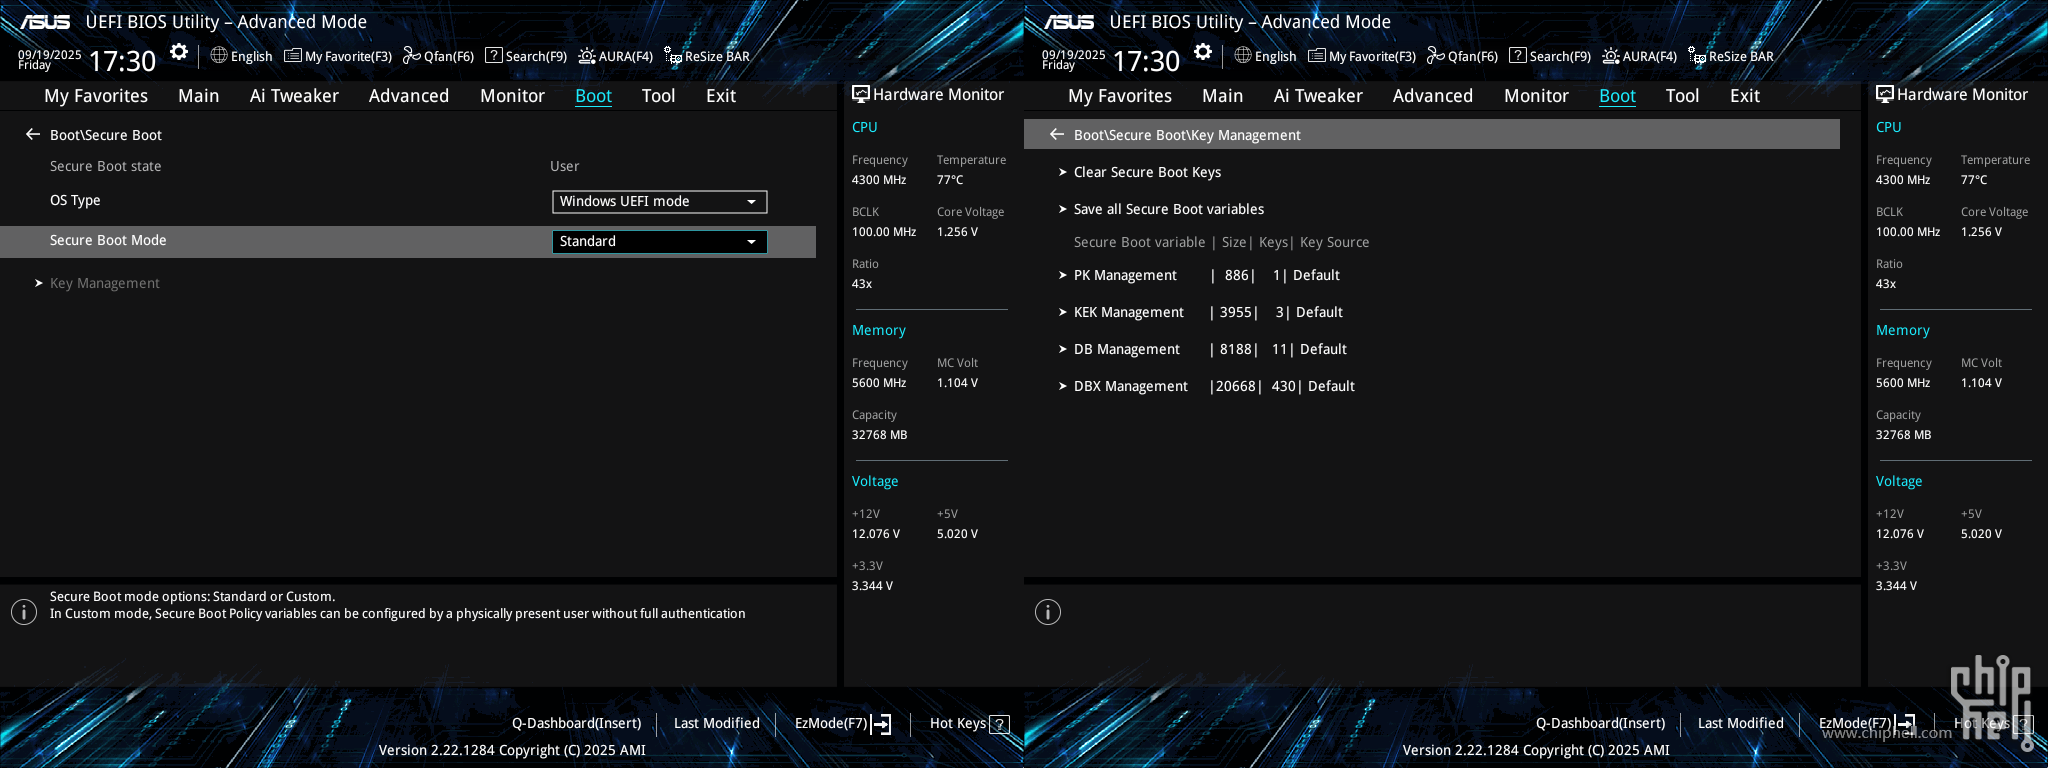Click the CPU heading in the left monitor
This screenshot has width=2048, height=768.
[x=865, y=127]
